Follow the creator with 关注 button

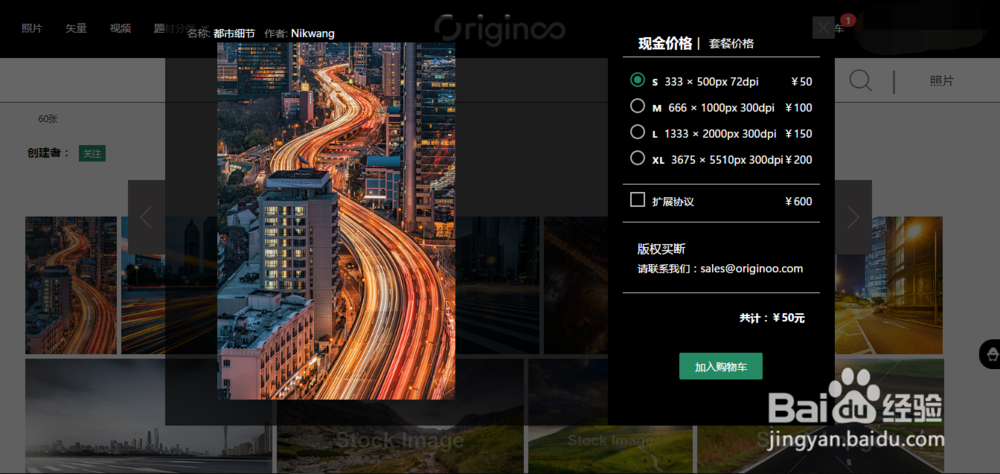[x=92, y=153]
